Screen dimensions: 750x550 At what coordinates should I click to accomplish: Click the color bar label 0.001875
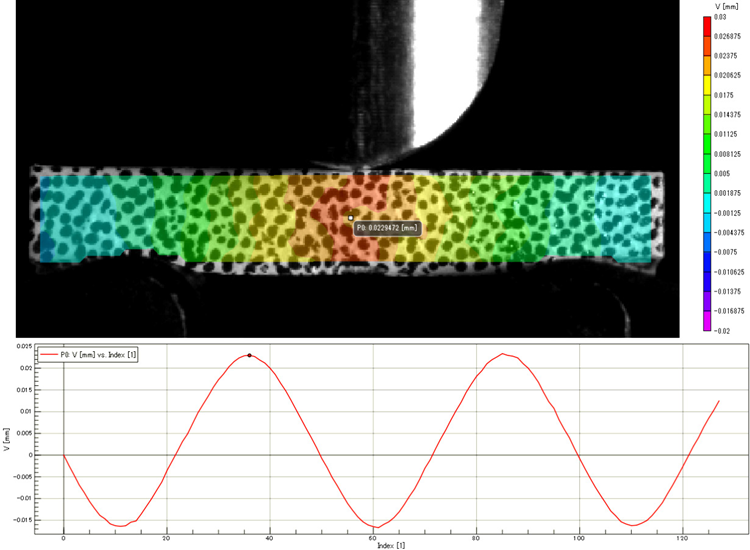pyautogui.click(x=727, y=193)
